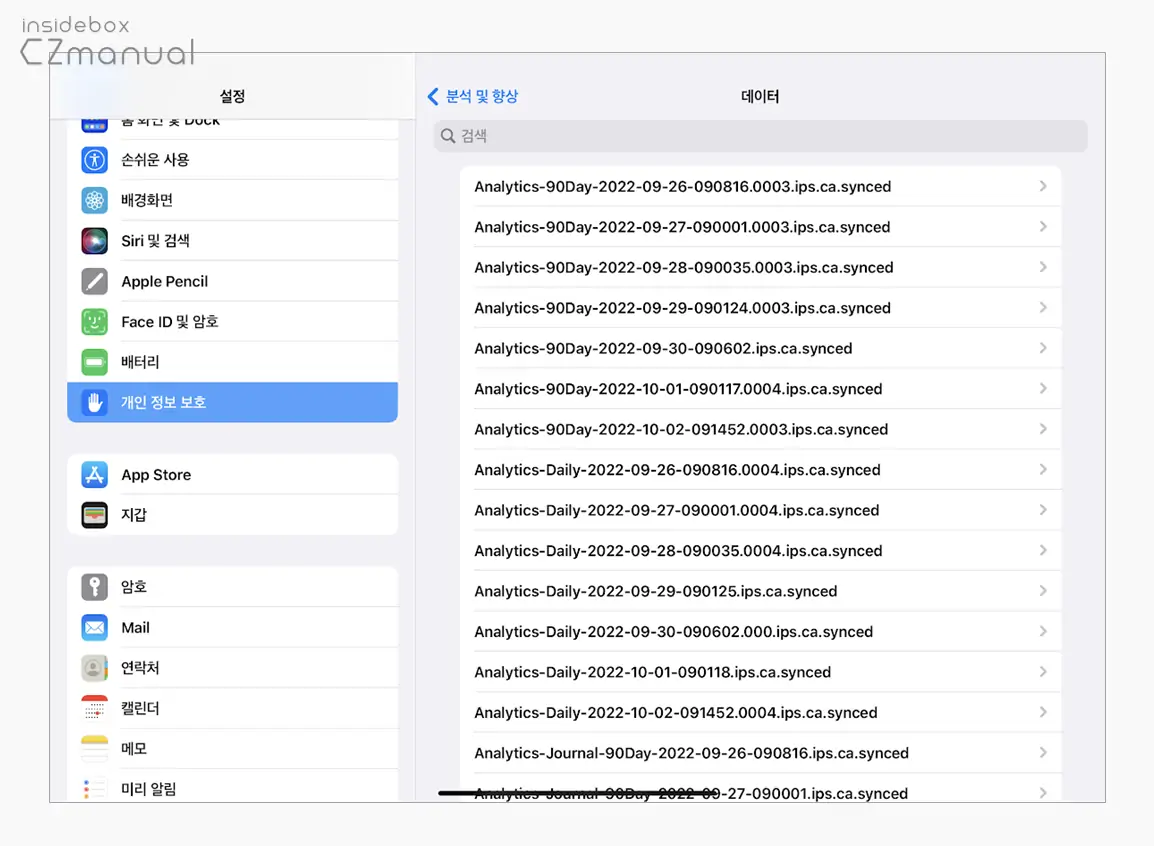1154x846 pixels.
Task: Expand chevron for Analytics-Daily-2022-10-02-091452.0004
Action: (x=1043, y=712)
